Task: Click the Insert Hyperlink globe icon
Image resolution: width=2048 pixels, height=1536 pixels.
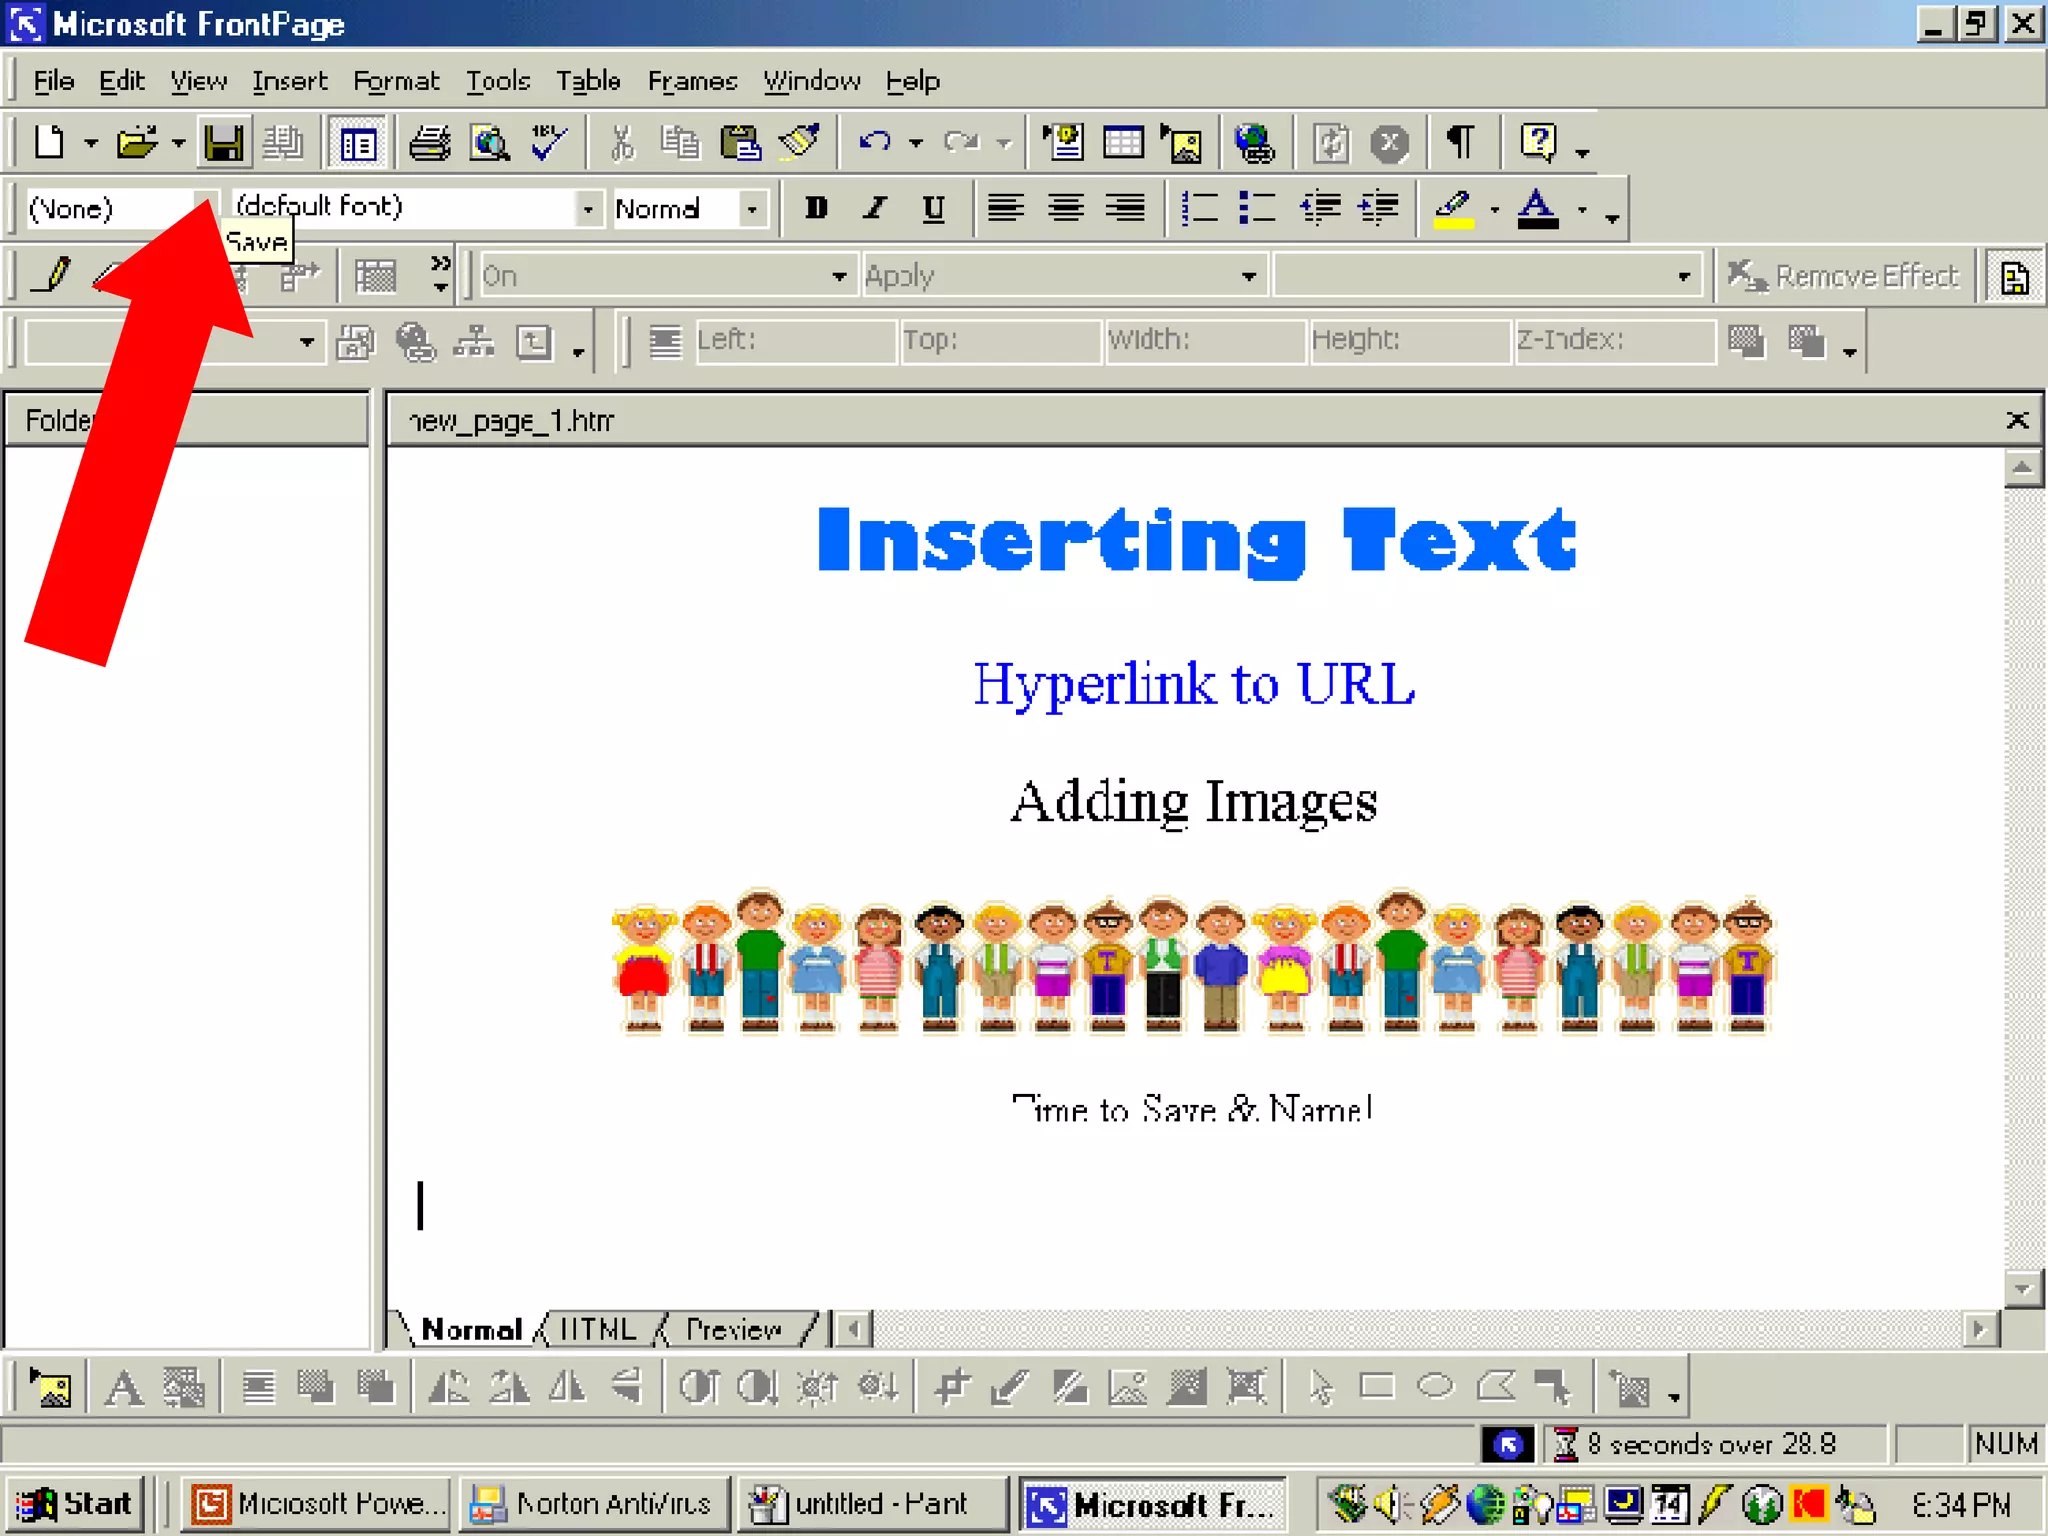Action: click(1253, 143)
